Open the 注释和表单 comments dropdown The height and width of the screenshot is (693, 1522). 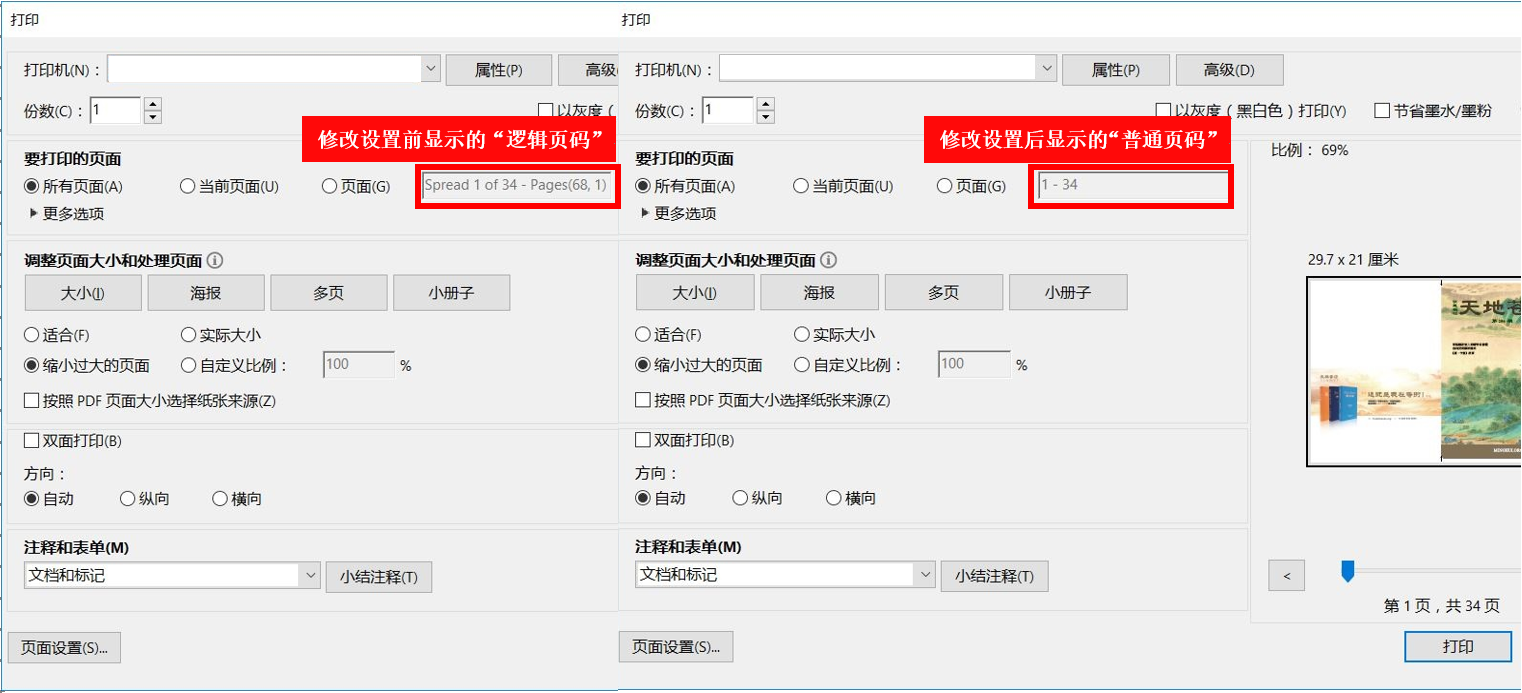point(924,576)
